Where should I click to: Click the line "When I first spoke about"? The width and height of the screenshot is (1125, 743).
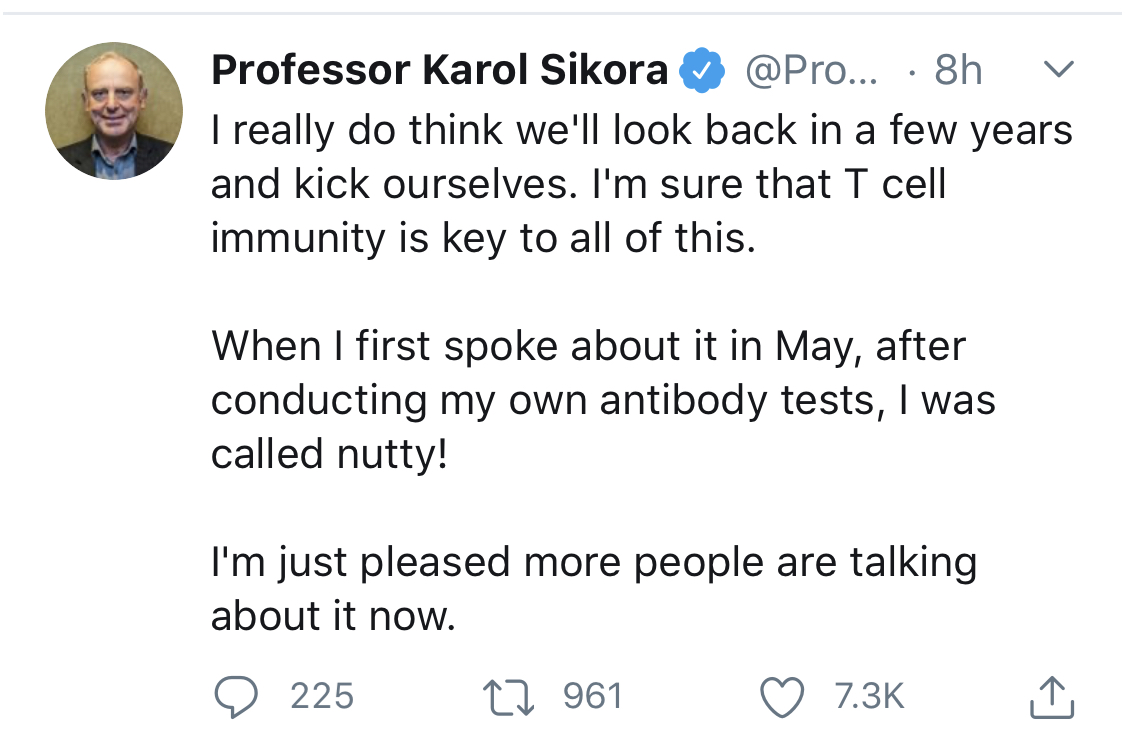[x=588, y=346]
